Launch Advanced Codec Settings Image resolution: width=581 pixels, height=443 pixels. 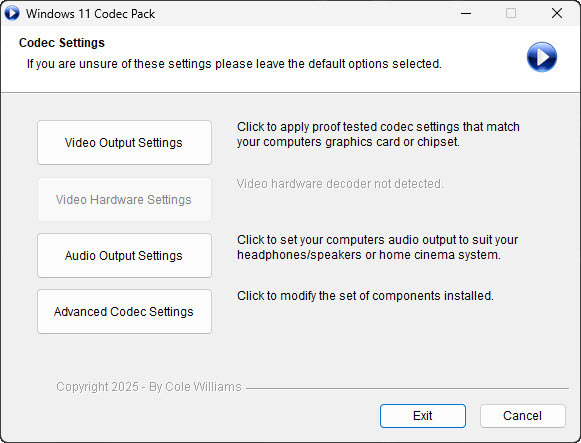pos(124,312)
